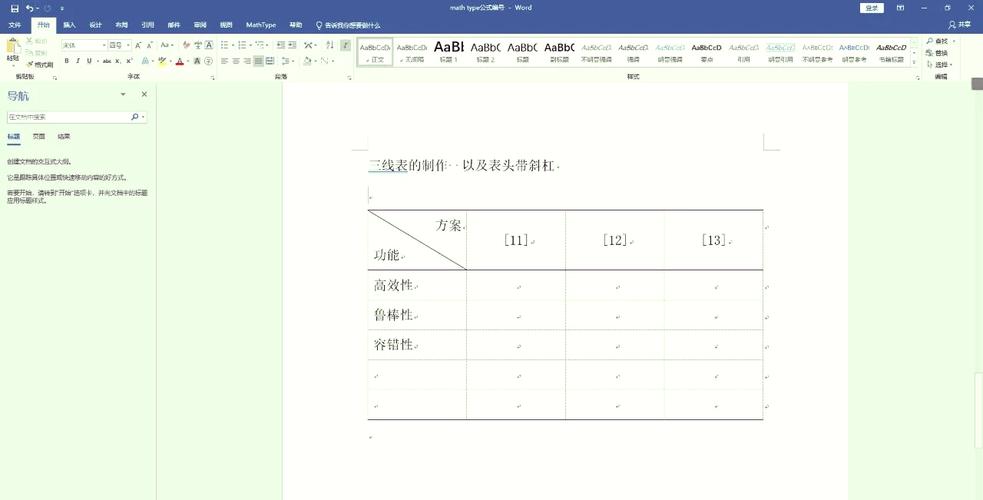
Task: Expand the styles gallery more arrow
Action: (913, 63)
